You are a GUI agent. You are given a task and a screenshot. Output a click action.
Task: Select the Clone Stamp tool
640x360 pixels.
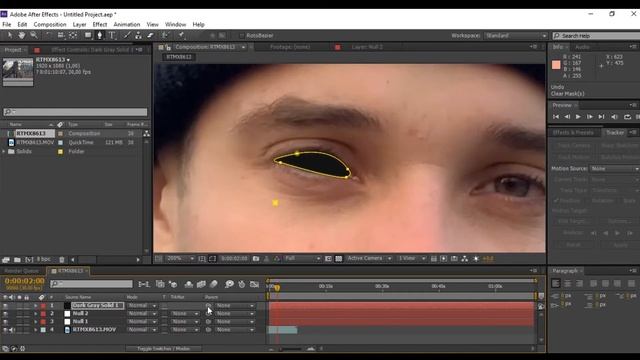138,36
